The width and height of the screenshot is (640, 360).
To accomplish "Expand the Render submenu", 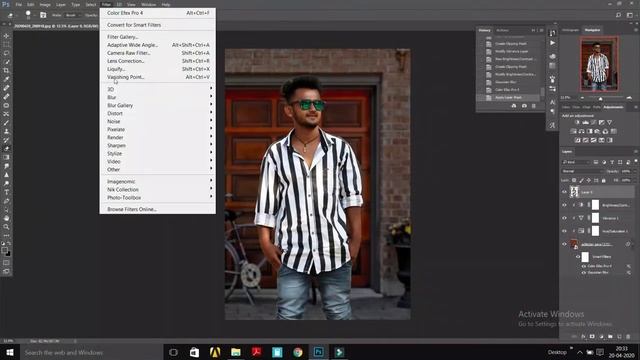I will pyautogui.click(x=158, y=137).
